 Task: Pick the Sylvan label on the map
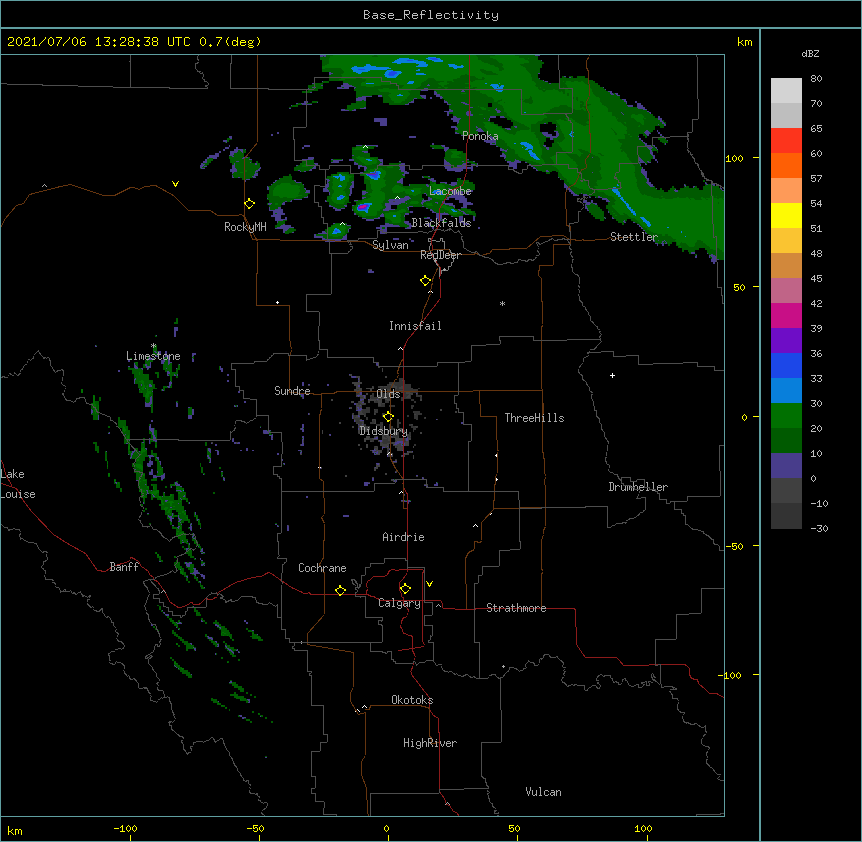pyautogui.click(x=390, y=245)
